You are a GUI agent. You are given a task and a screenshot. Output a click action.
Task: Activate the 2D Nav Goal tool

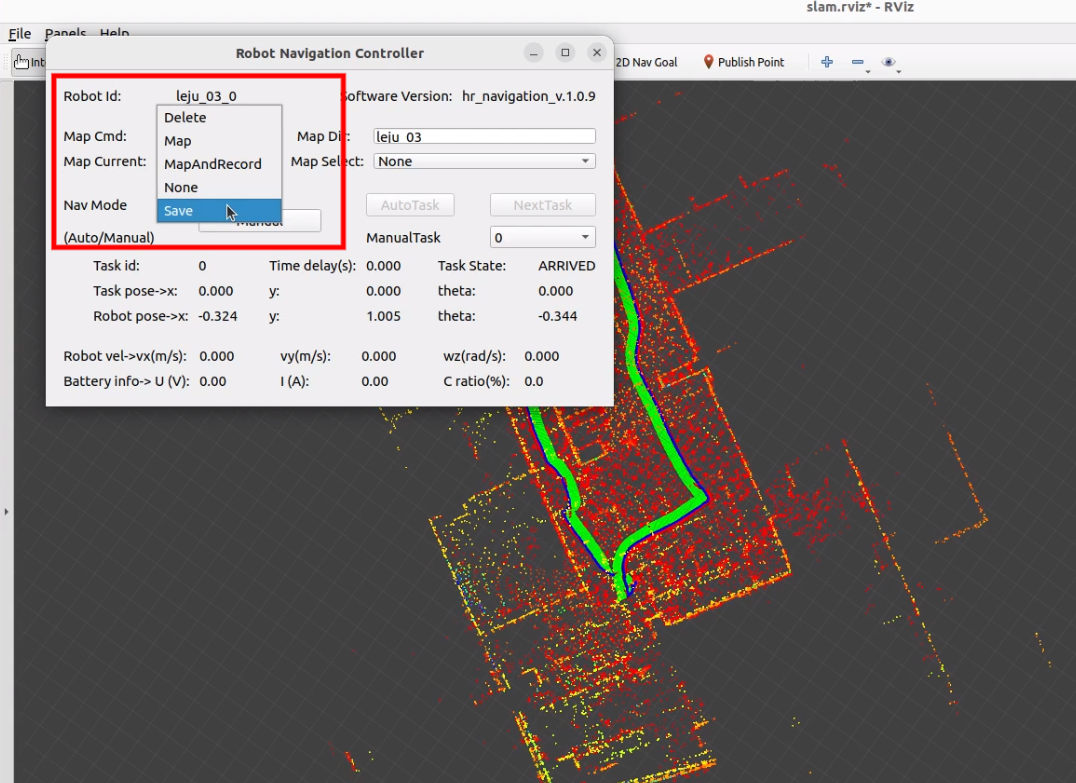645,62
